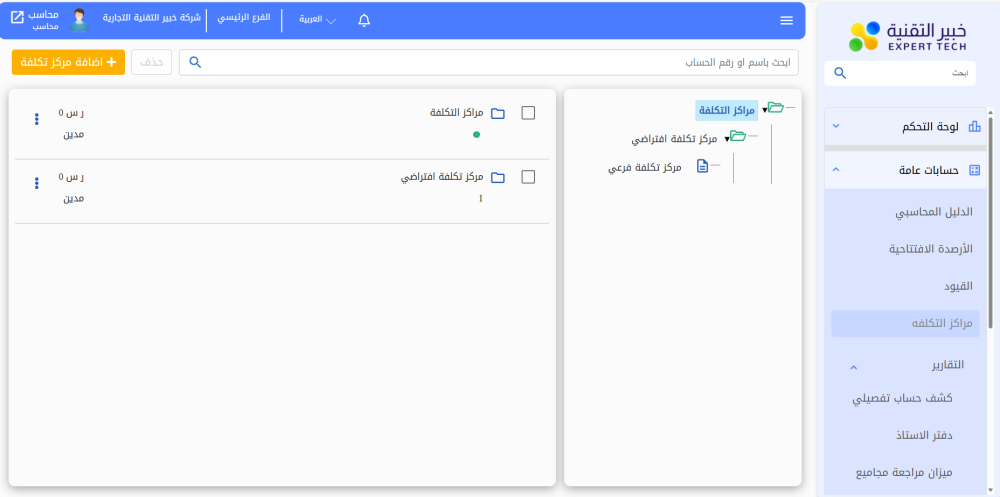This screenshot has width=1000, height=497.
Task: Click the user profile avatar
Action: pyautogui.click(x=79, y=20)
